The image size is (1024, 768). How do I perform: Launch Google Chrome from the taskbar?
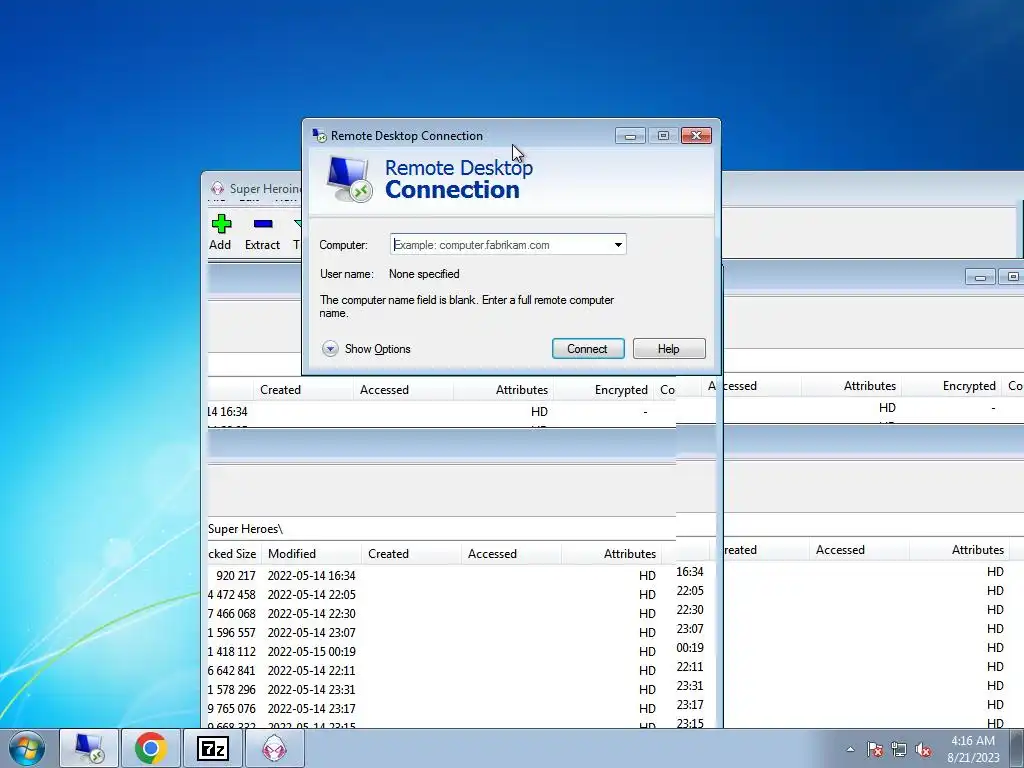pyautogui.click(x=151, y=748)
